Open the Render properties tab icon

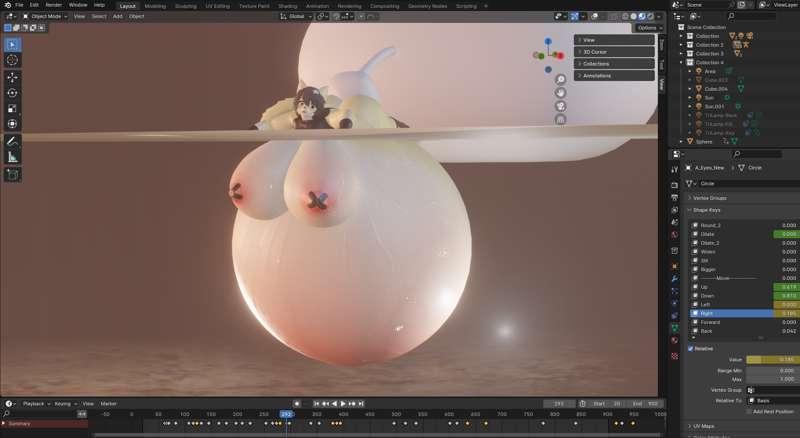point(674,185)
